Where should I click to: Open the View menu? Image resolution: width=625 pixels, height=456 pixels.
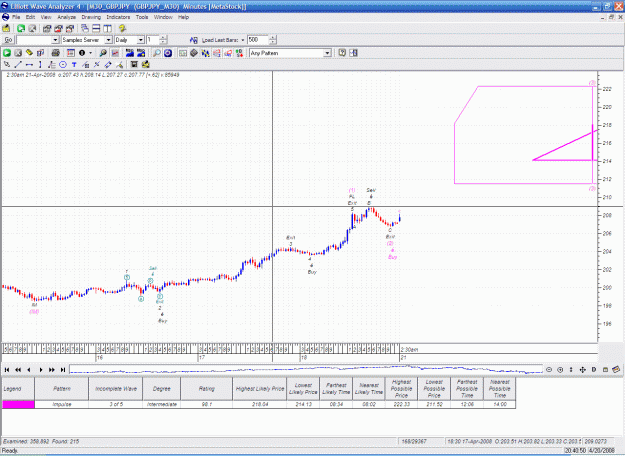point(46,17)
